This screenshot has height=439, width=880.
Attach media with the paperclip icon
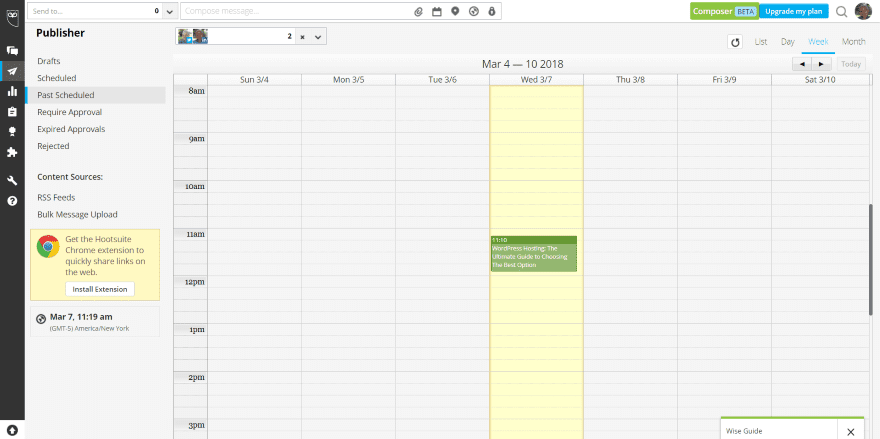pos(418,11)
